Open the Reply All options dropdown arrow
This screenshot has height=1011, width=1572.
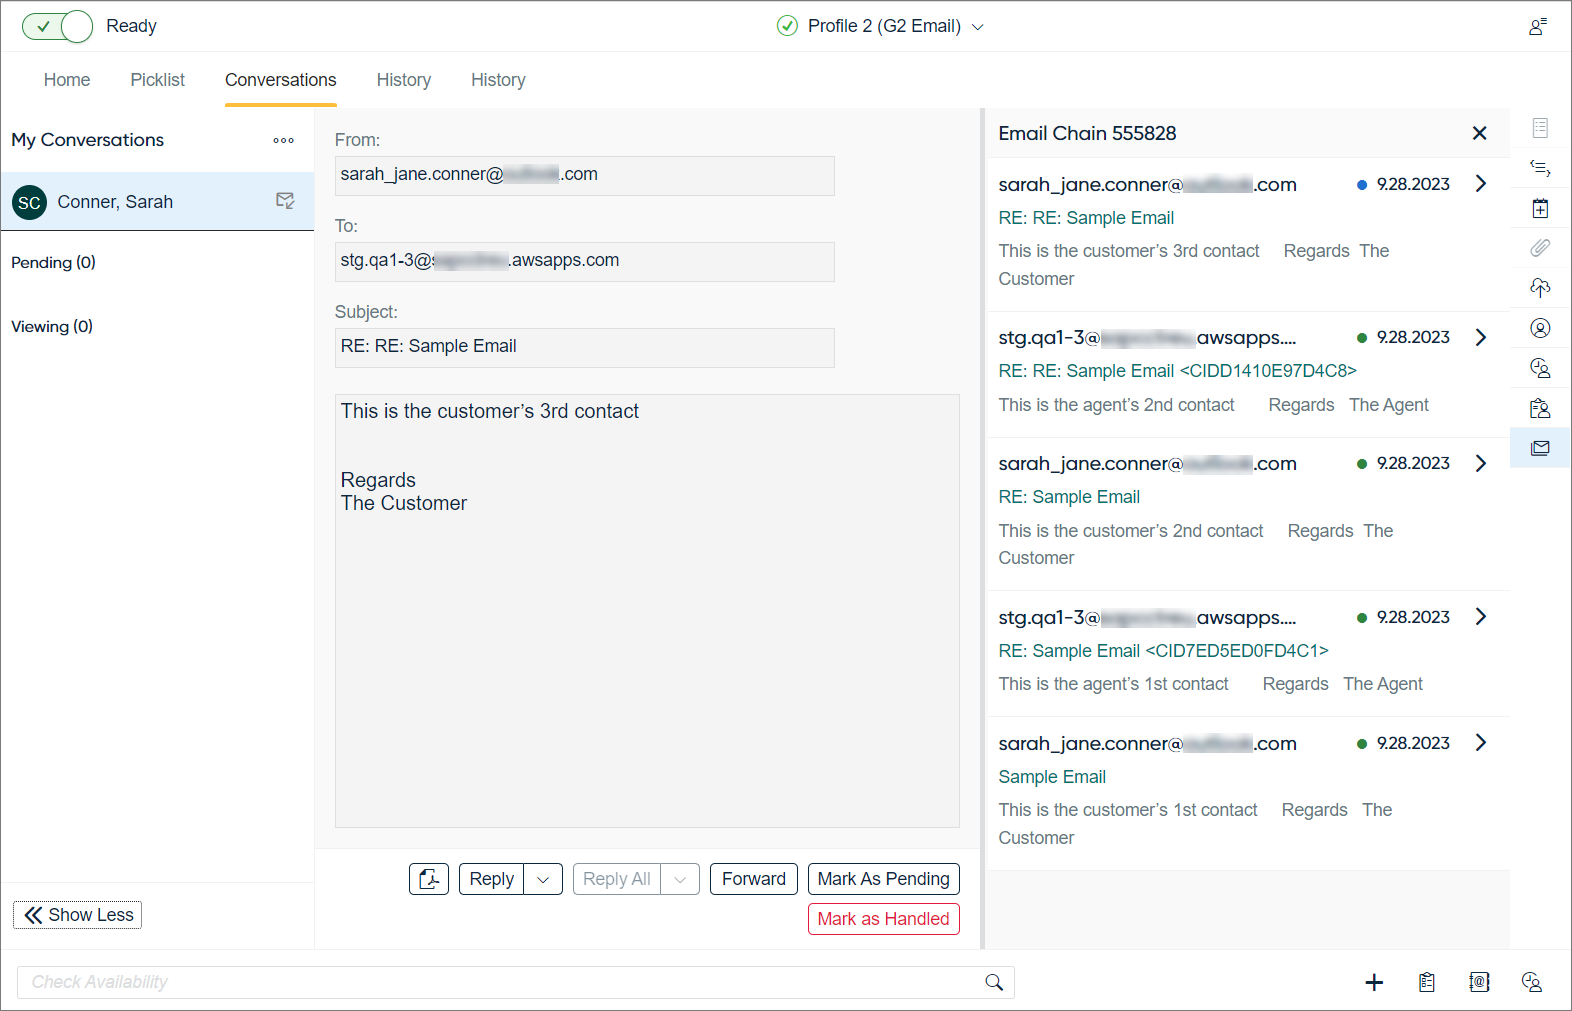[x=680, y=879]
